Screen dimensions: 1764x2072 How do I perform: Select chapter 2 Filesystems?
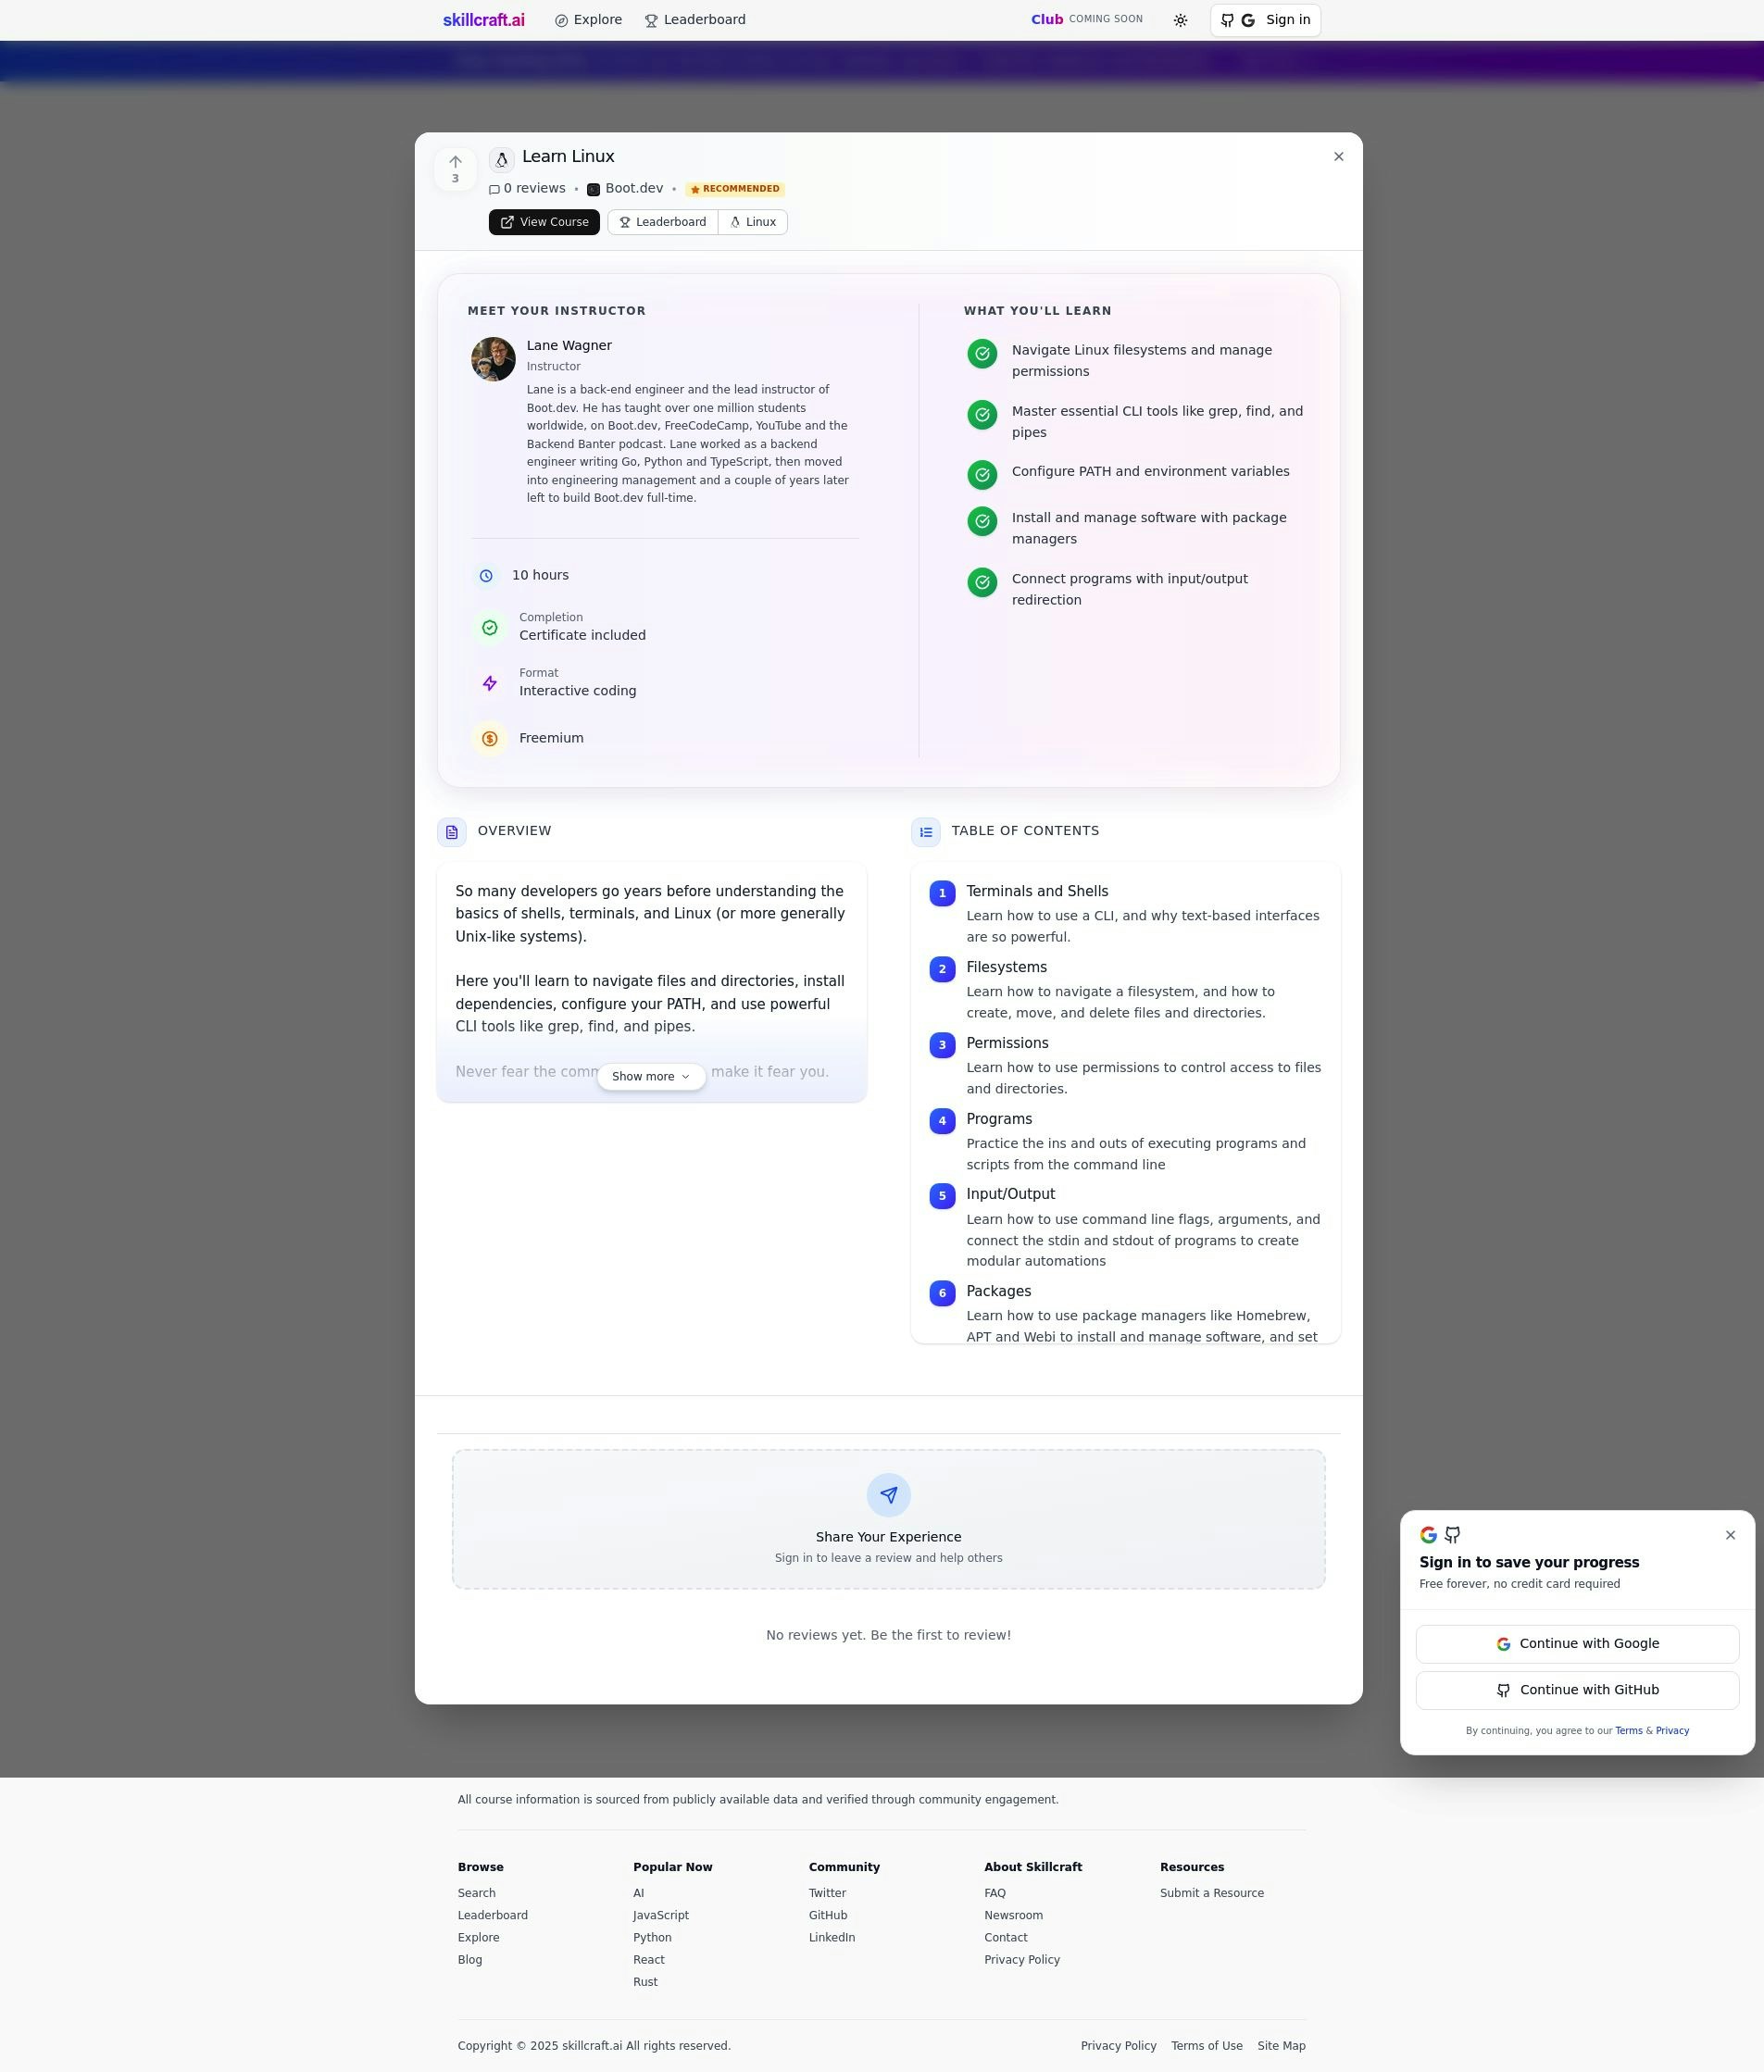pyautogui.click(x=1125, y=989)
